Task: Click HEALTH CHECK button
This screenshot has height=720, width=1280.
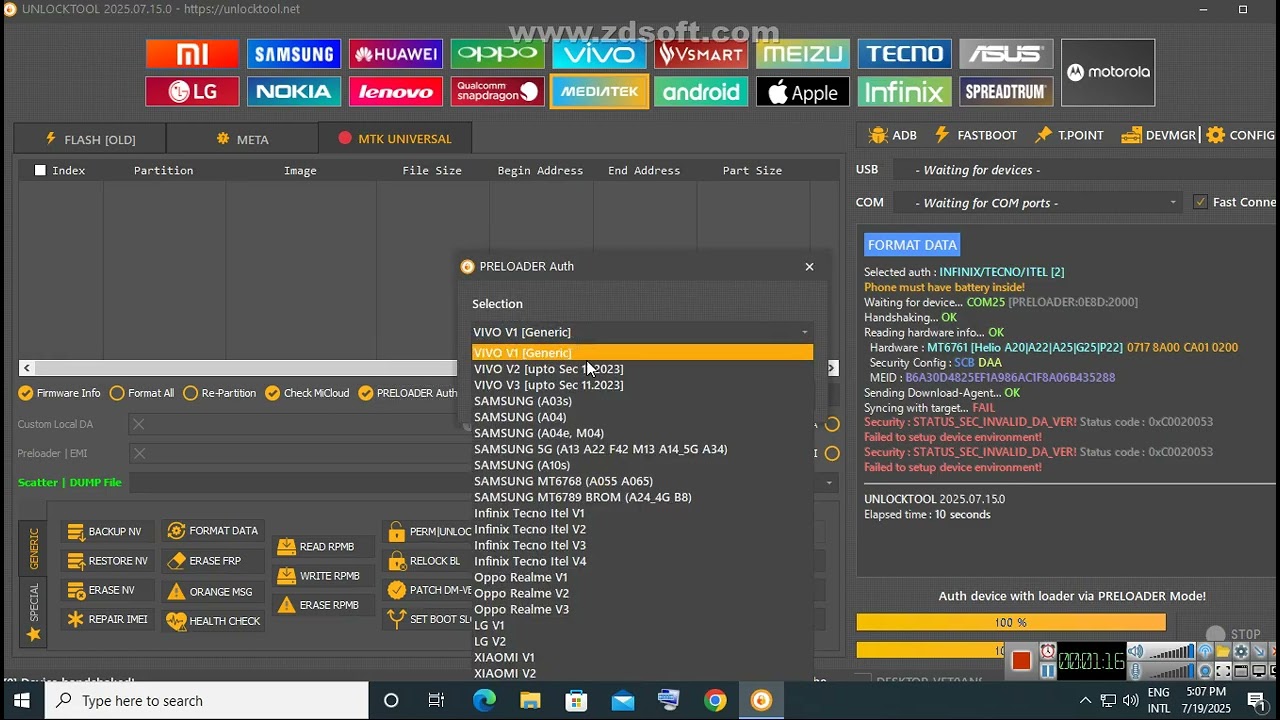Action: 214,621
